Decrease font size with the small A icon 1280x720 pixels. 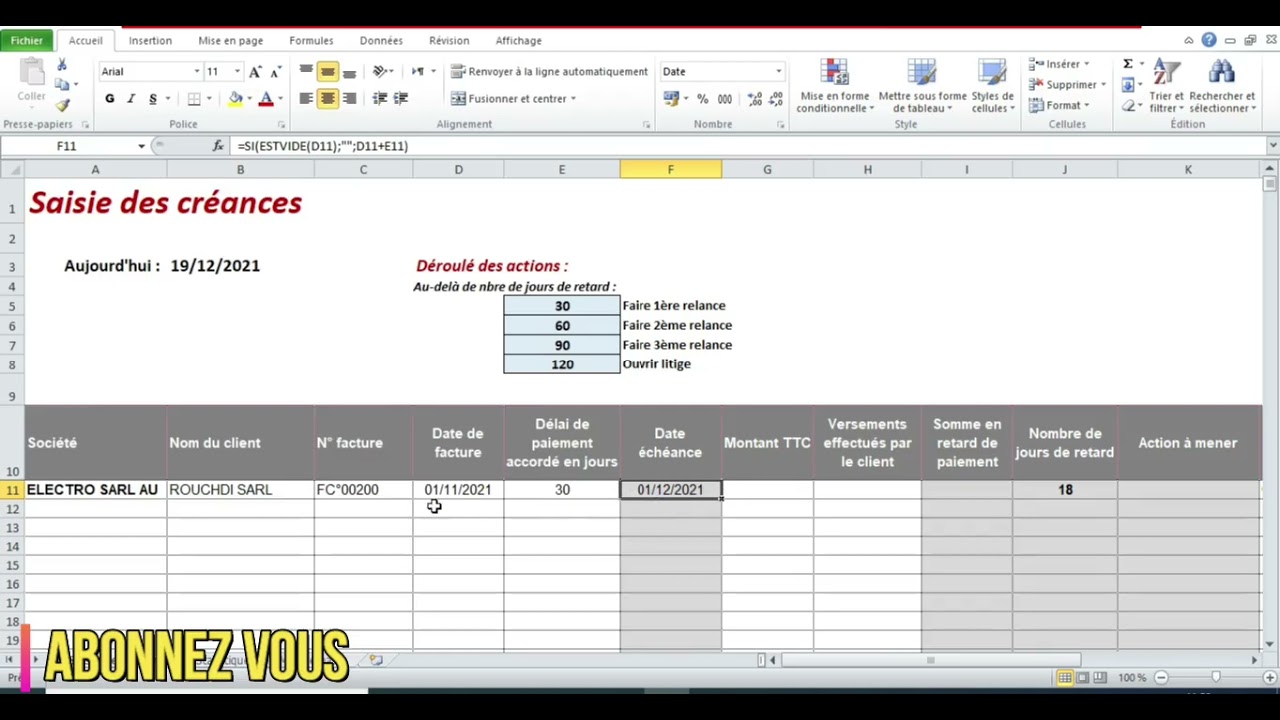(x=274, y=72)
